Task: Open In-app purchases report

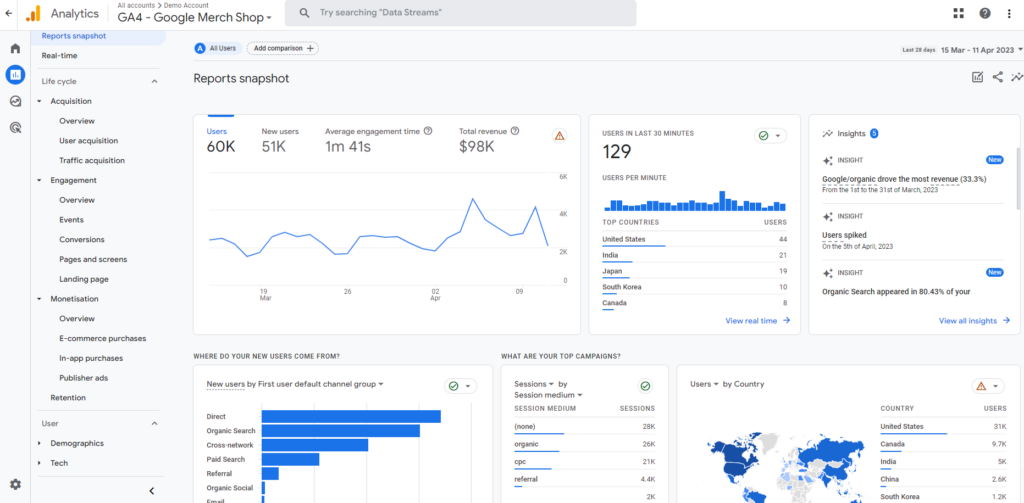Action: 91,358
